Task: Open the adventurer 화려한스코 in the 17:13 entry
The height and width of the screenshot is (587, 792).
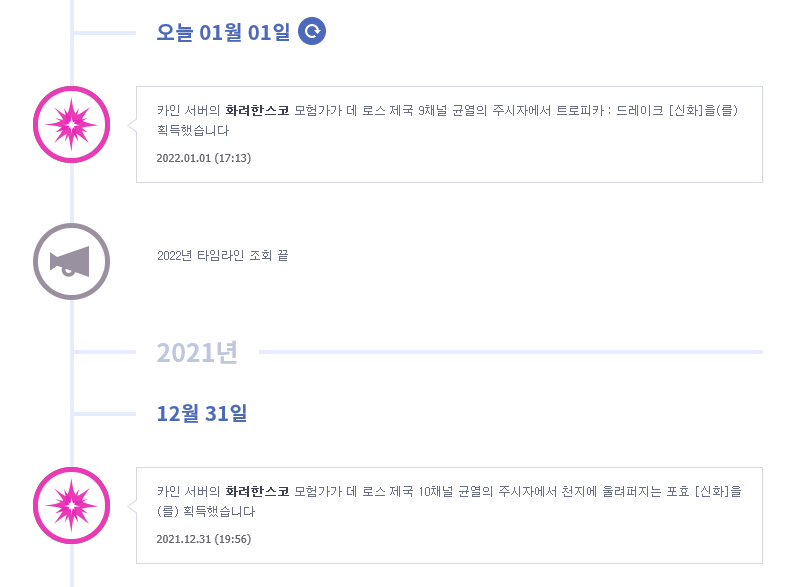Action: pos(257,110)
